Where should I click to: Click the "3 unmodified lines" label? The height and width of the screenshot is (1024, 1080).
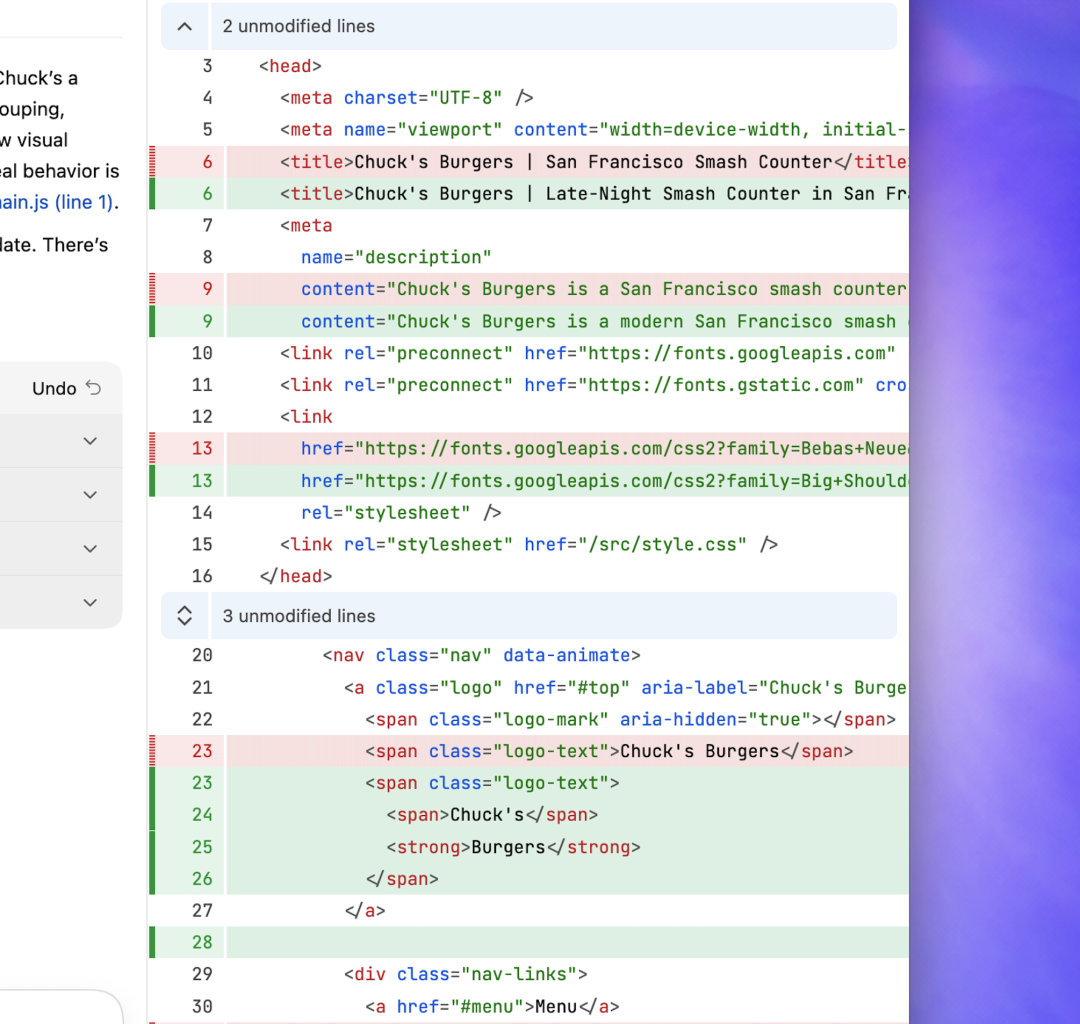[298, 616]
